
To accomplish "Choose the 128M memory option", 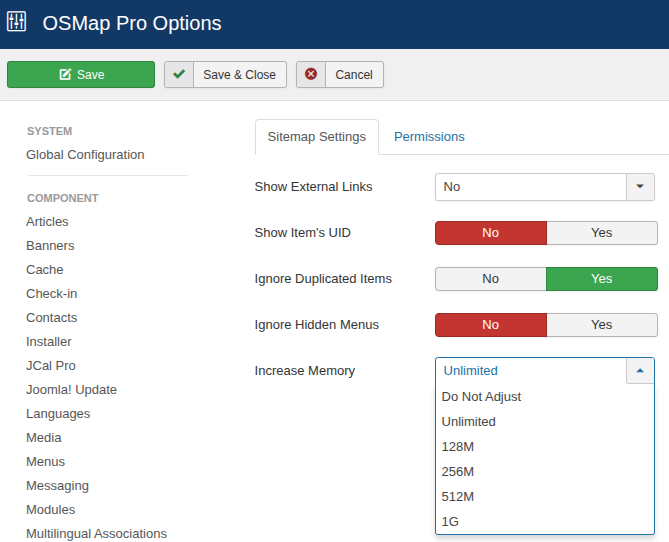I will click(545, 447).
